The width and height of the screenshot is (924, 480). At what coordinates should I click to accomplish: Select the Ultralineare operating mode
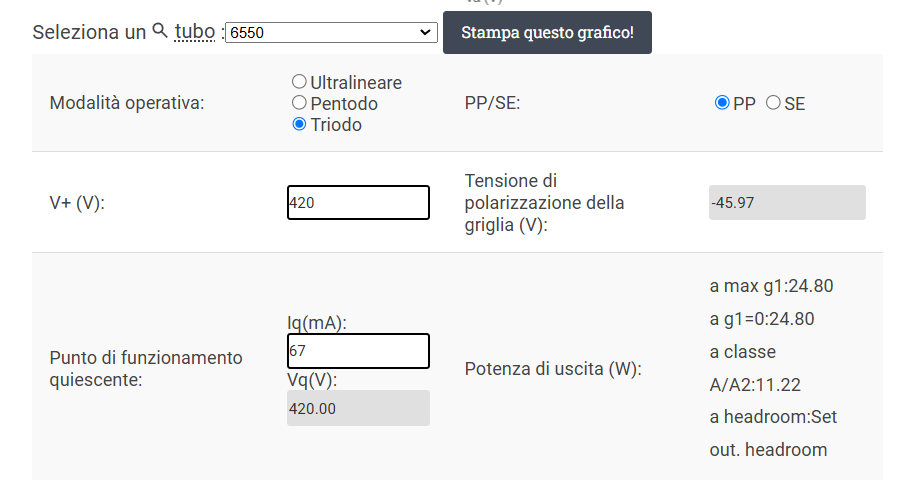(x=299, y=81)
